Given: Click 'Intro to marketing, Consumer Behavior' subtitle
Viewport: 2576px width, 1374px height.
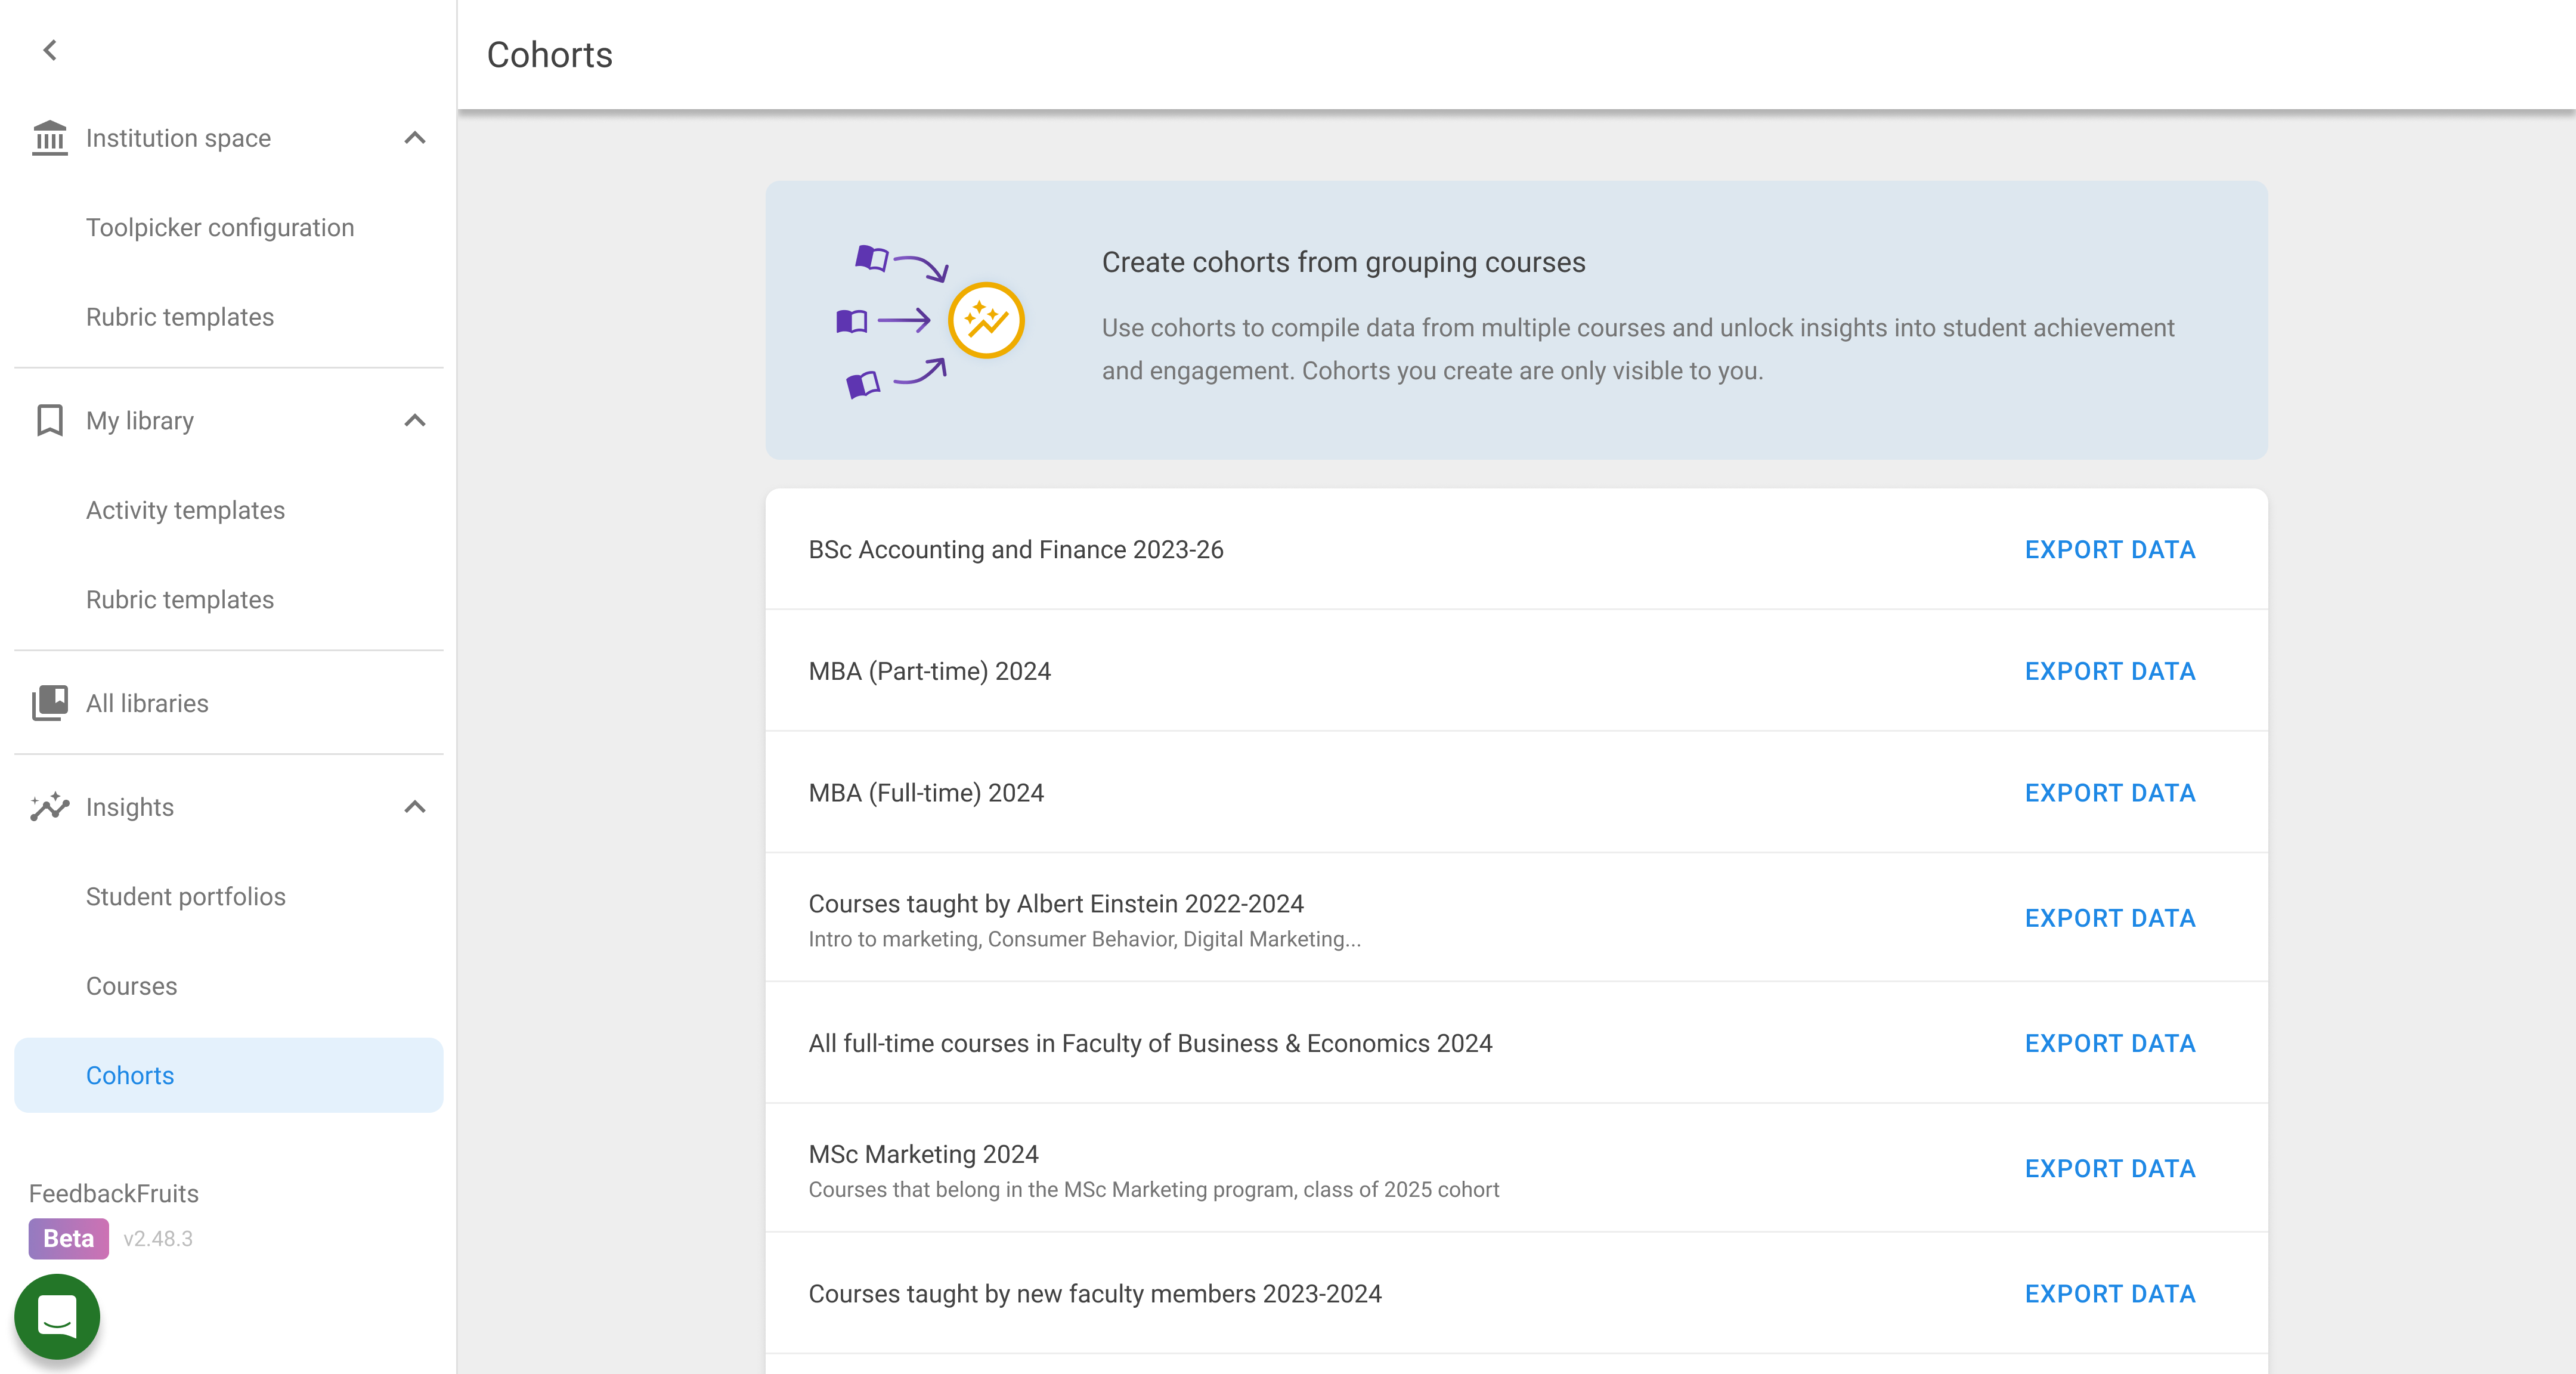Looking at the screenshot, I should (x=1084, y=939).
